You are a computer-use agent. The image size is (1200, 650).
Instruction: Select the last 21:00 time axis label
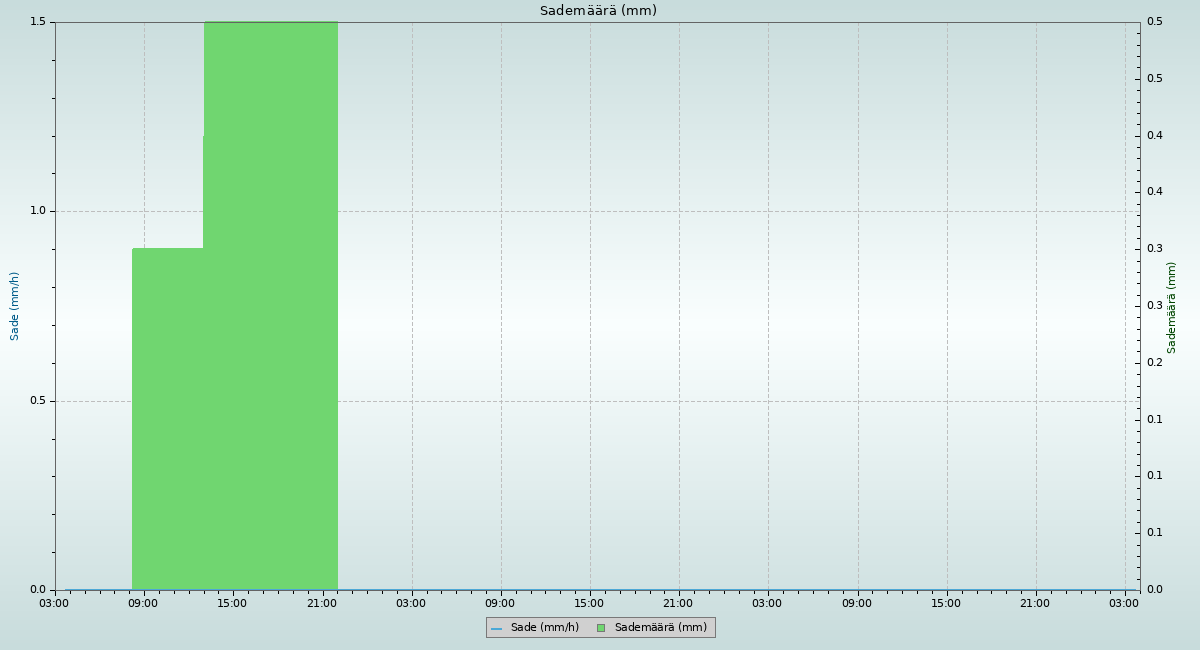(x=1035, y=604)
